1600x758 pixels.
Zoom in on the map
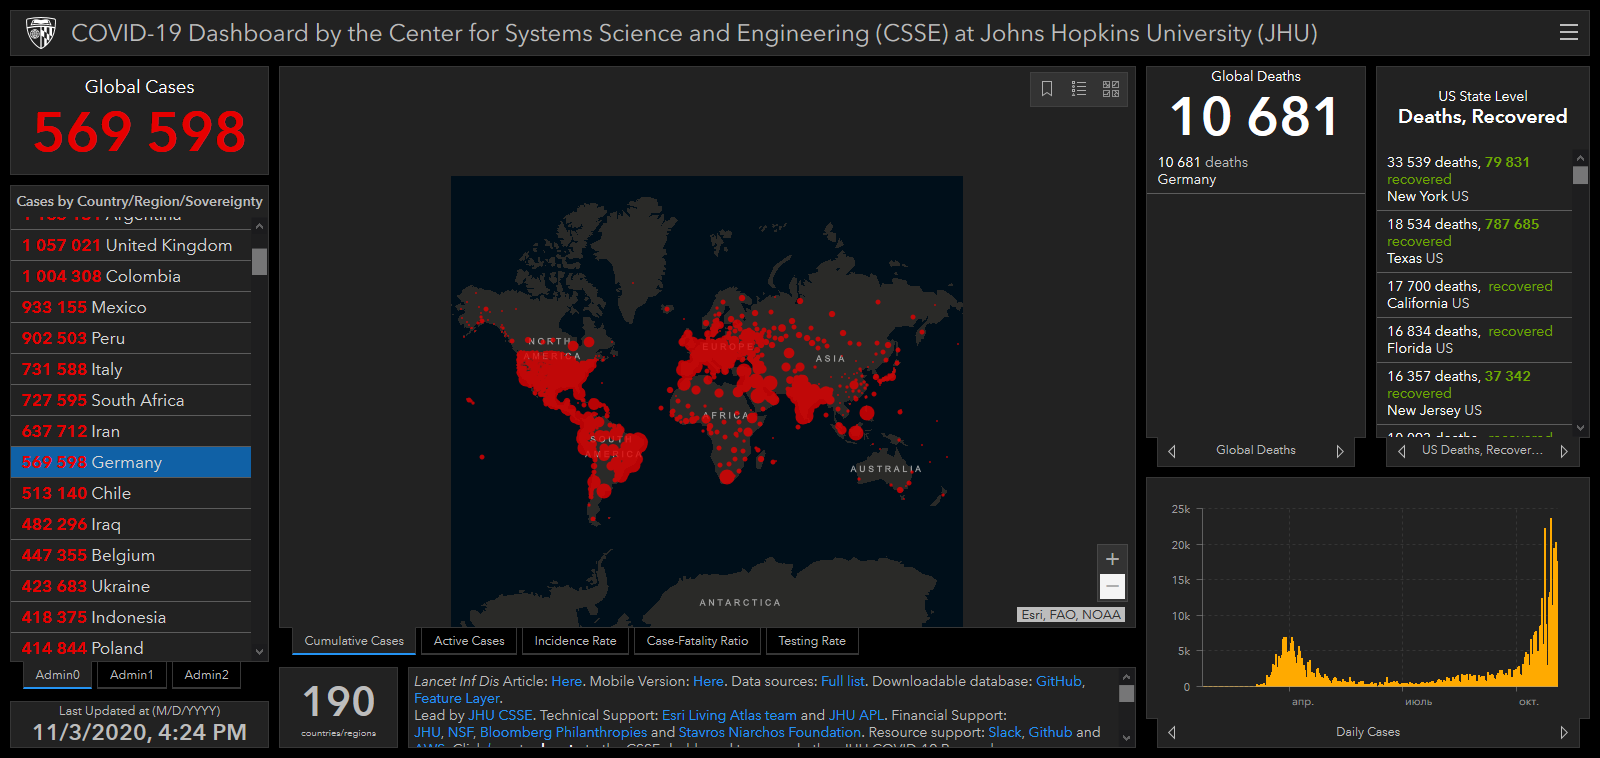tap(1112, 559)
